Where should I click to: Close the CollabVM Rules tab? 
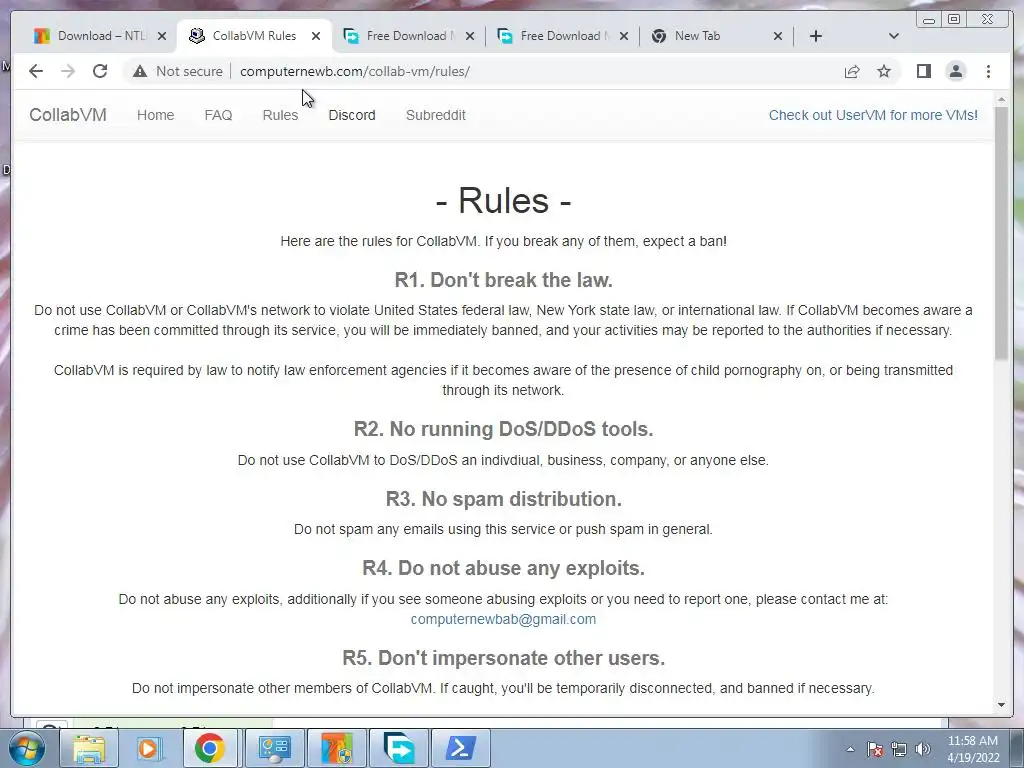(316, 36)
